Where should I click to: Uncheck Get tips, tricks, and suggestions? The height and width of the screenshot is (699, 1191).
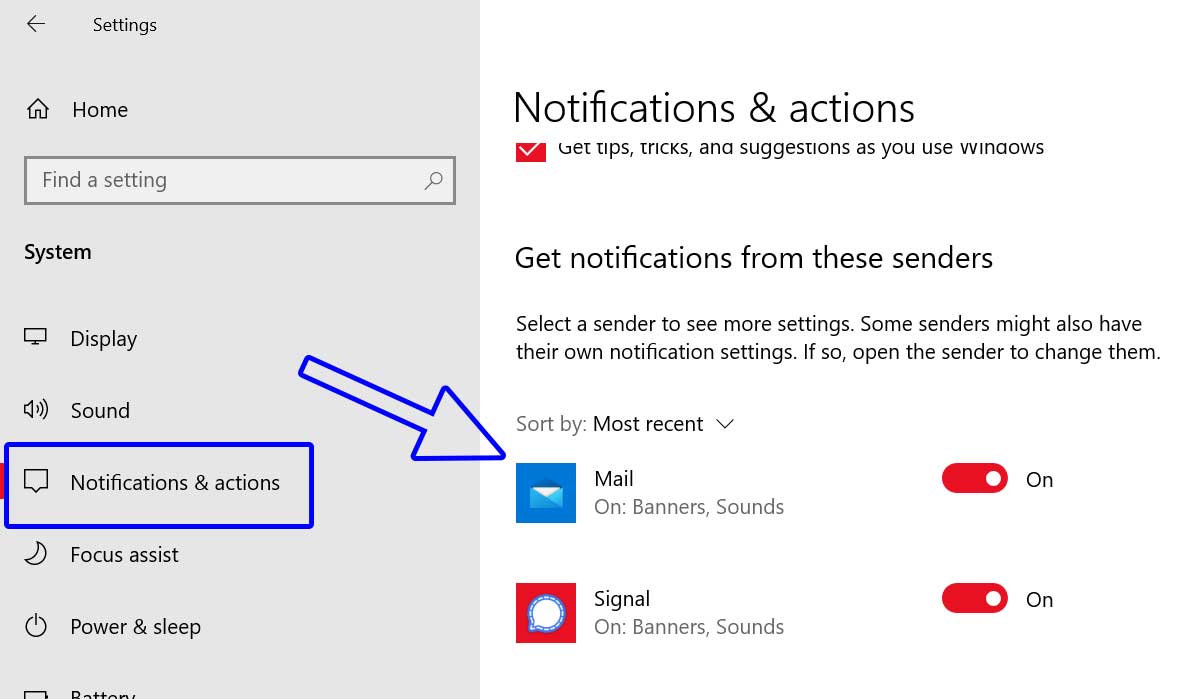[530, 149]
